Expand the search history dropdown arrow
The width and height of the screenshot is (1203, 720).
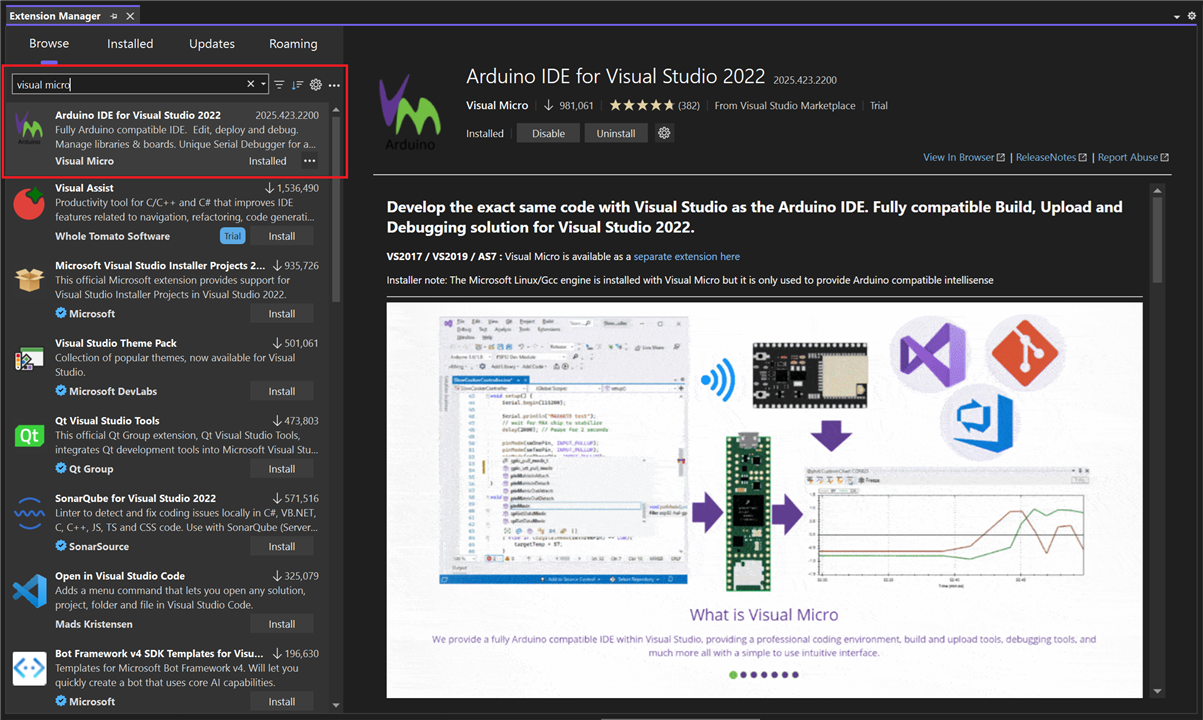[264, 85]
